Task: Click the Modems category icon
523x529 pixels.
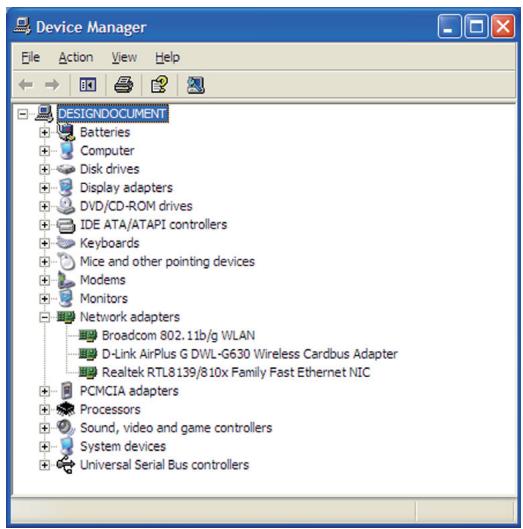Action: (x=66, y=280)
